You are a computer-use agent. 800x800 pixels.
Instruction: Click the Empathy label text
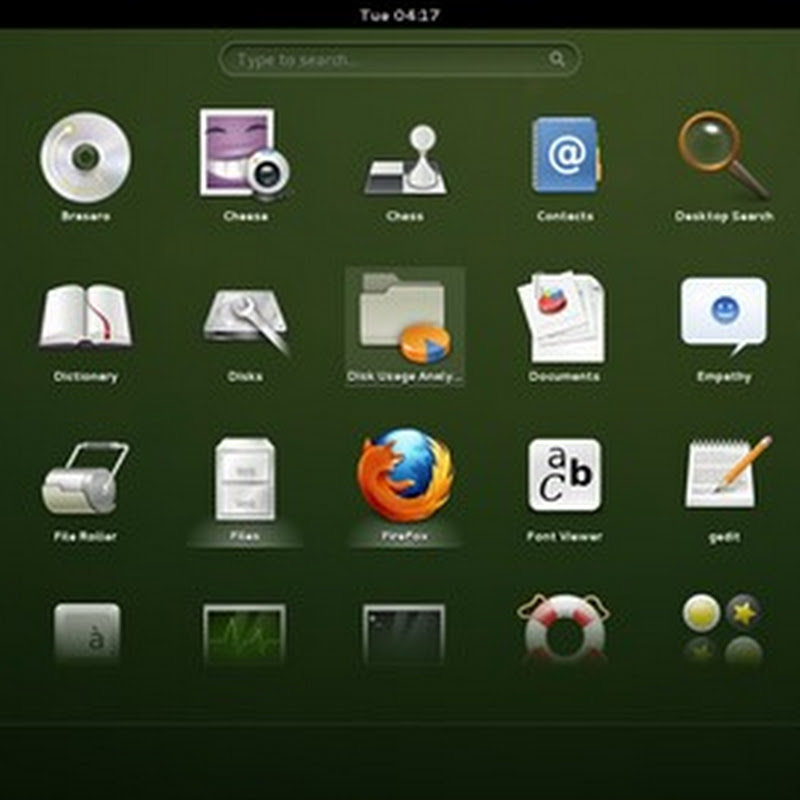click(x=724, y=377)
